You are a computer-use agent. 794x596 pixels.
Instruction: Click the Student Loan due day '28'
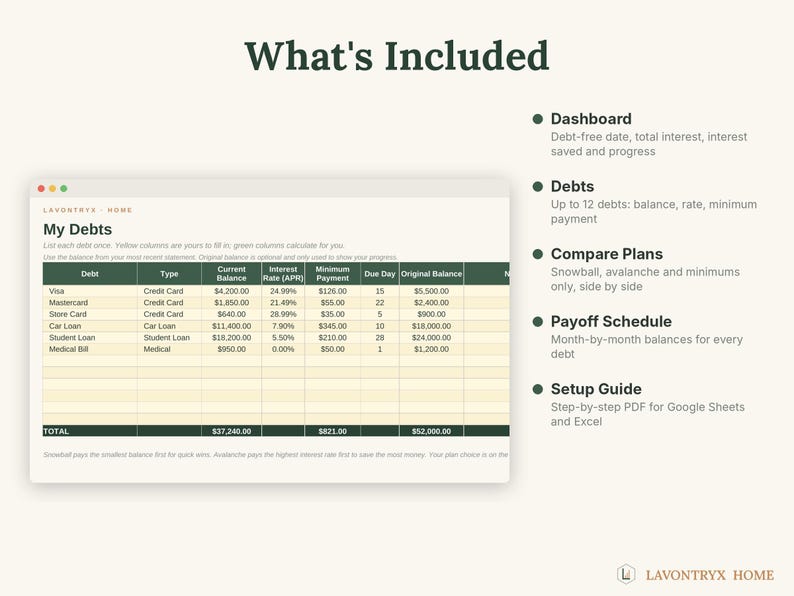tap(380, 338)
